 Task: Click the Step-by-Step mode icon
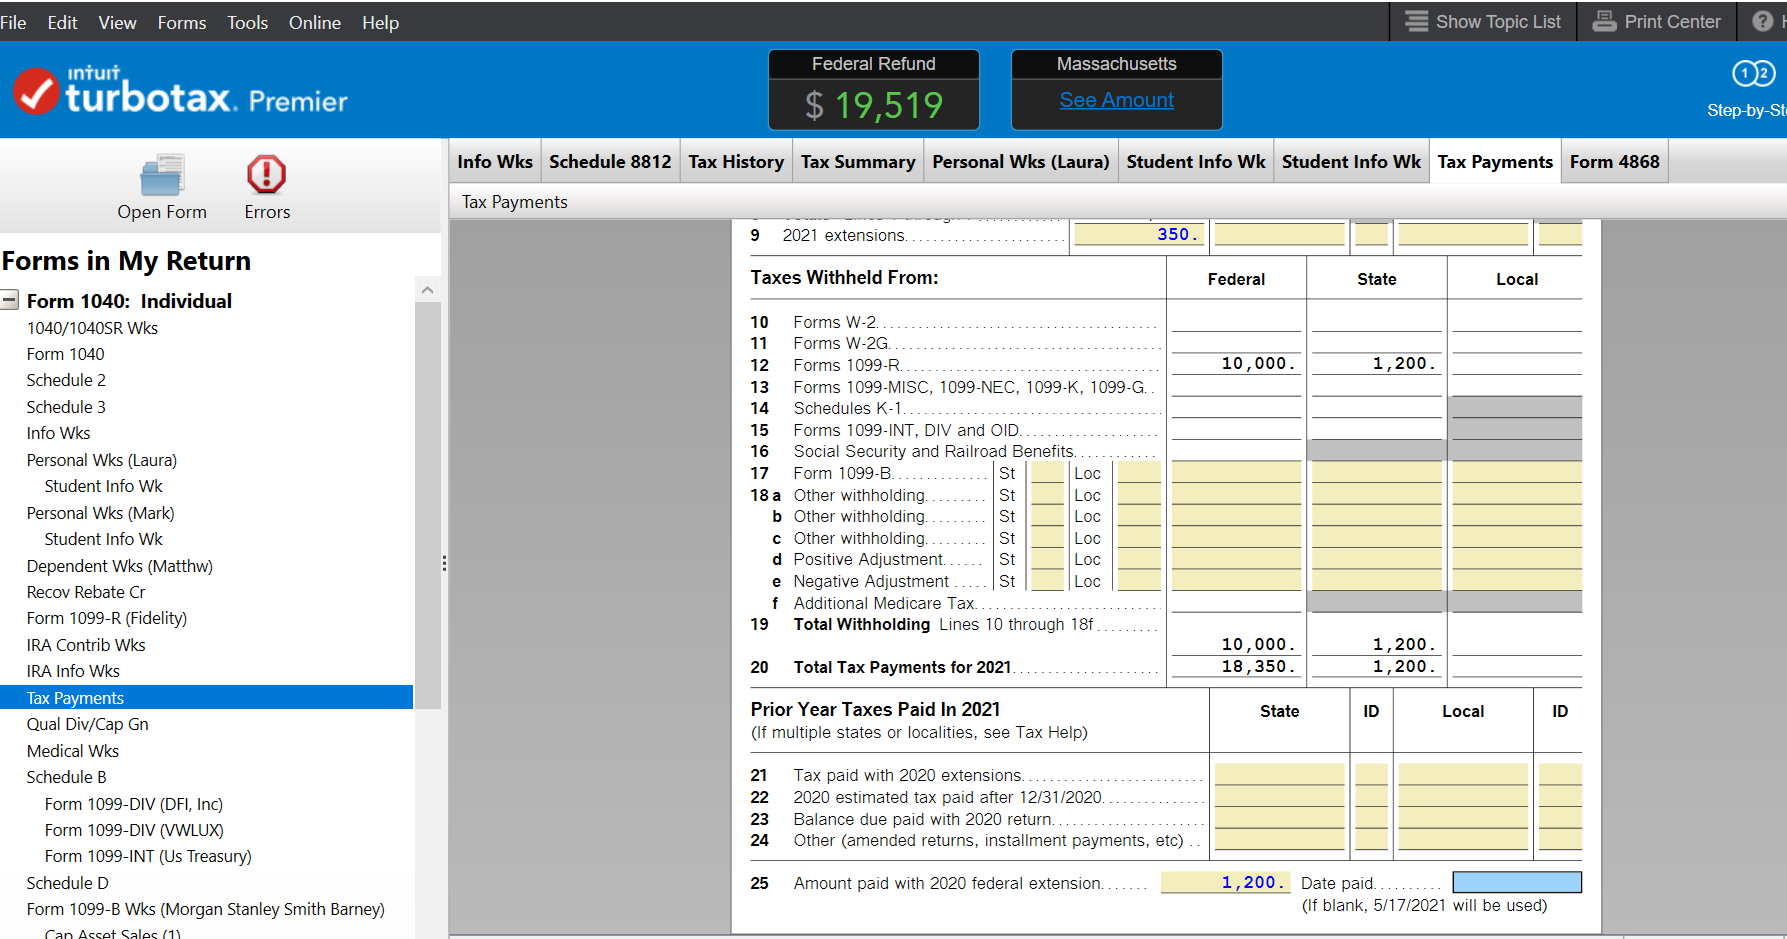click(1752, 74)
